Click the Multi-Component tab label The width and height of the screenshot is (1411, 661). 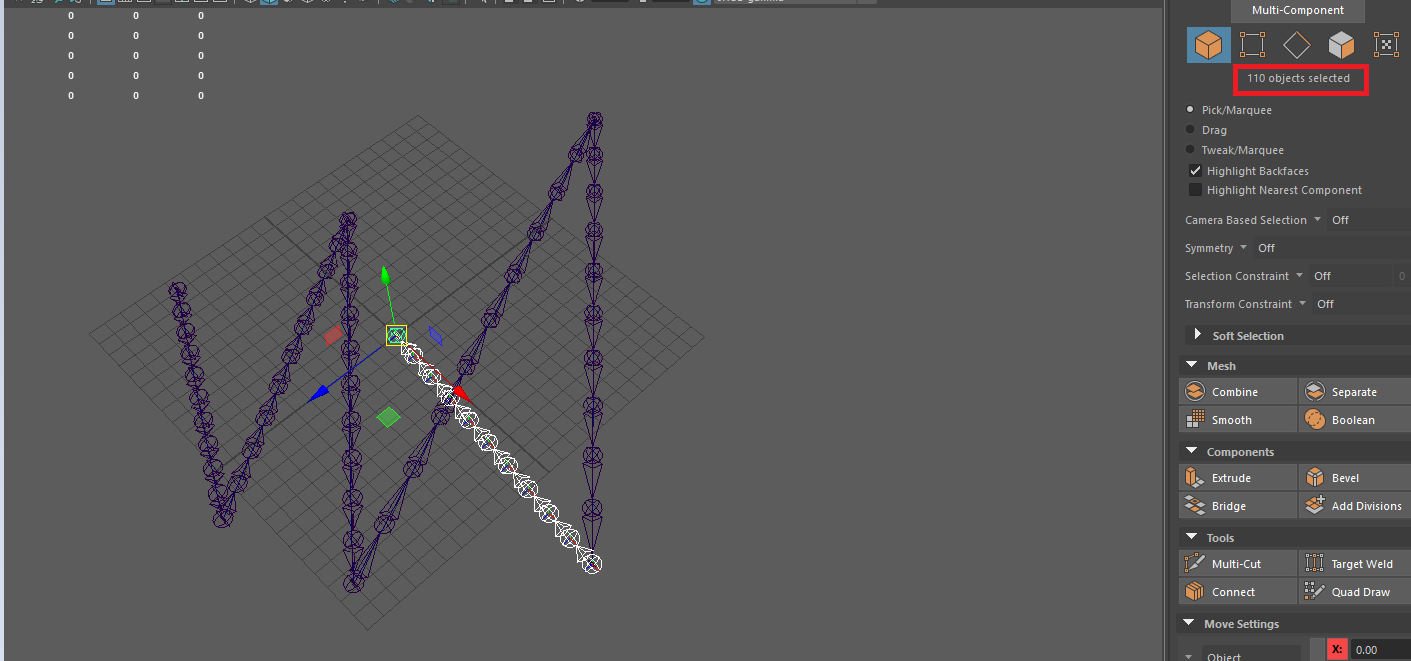(x=1297, y=10)
